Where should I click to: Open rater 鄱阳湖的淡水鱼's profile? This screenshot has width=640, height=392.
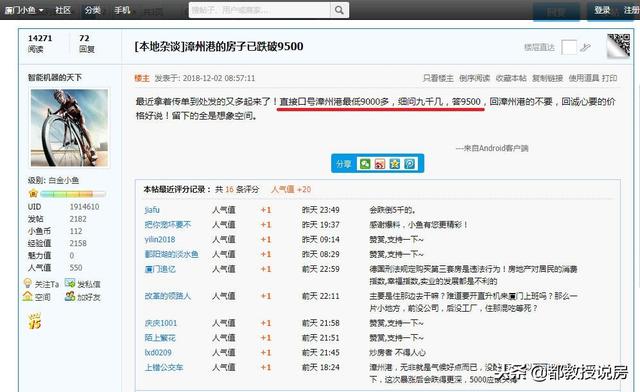(171, 254)
